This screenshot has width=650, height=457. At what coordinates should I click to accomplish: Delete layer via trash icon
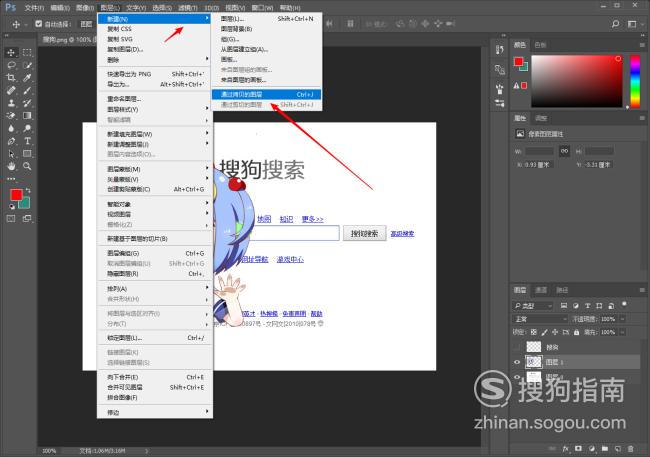click(631, 449)
